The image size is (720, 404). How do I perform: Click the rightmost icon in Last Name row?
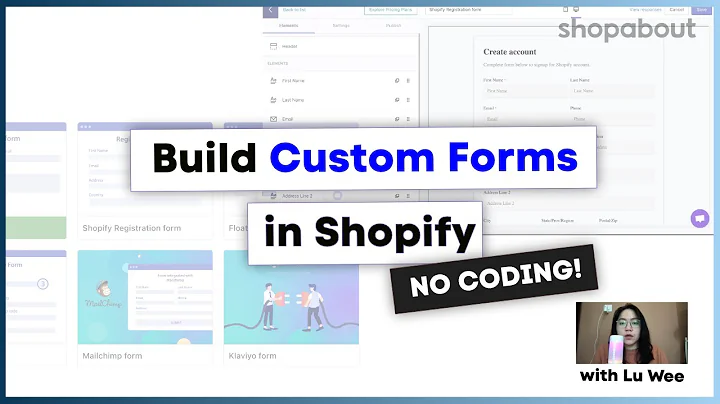click(408, 100)
